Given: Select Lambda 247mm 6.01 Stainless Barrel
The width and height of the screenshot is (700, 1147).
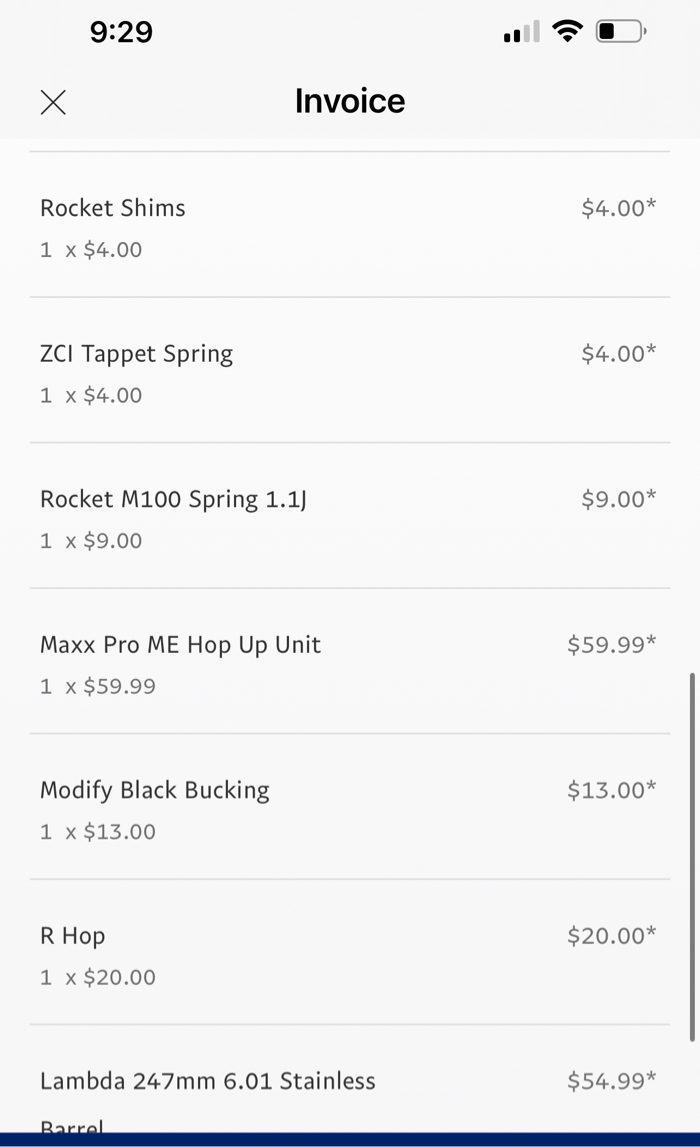Looking at the screenshot, I should 208,1081.
